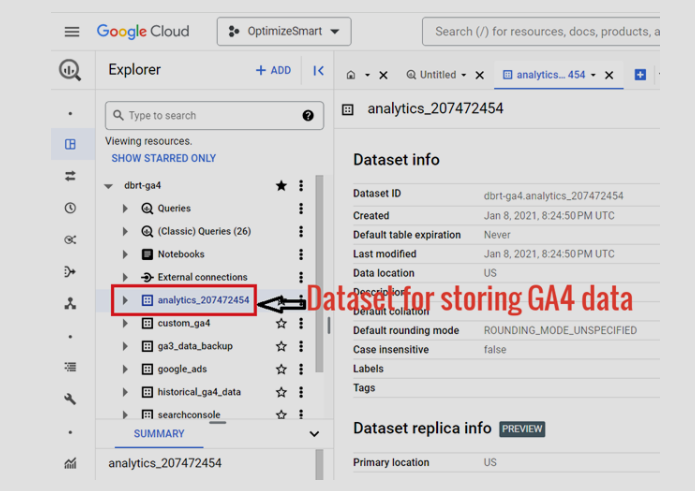Open External connections more actions menu

[x=301, y=277]
